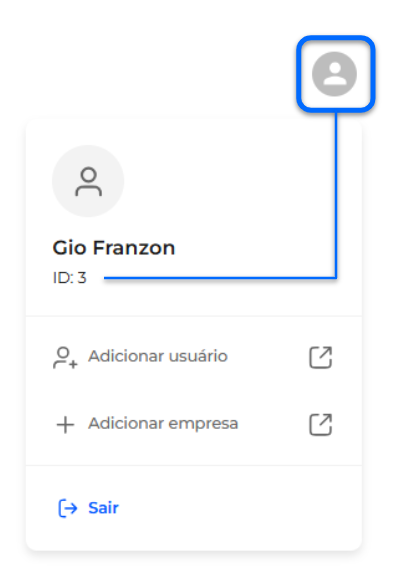Click the blue connector line near ID

point(220,278)
